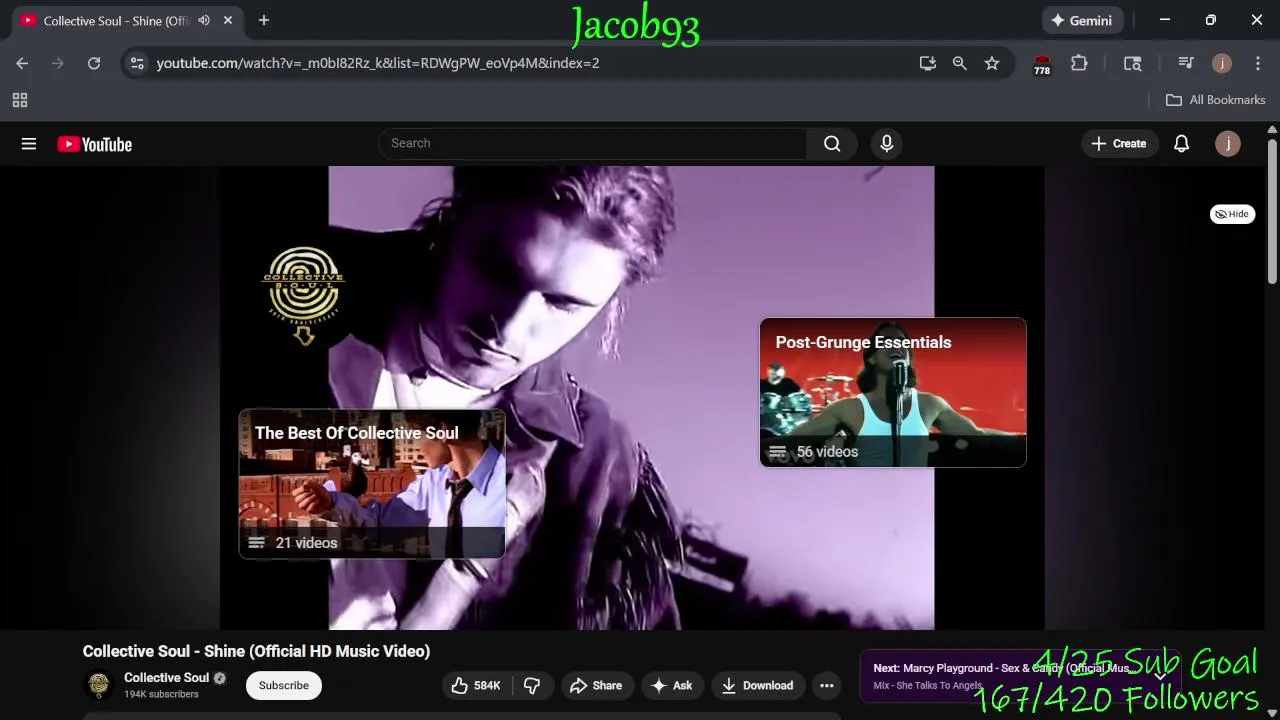Open the side panel search icon

tap(1133, 63)
